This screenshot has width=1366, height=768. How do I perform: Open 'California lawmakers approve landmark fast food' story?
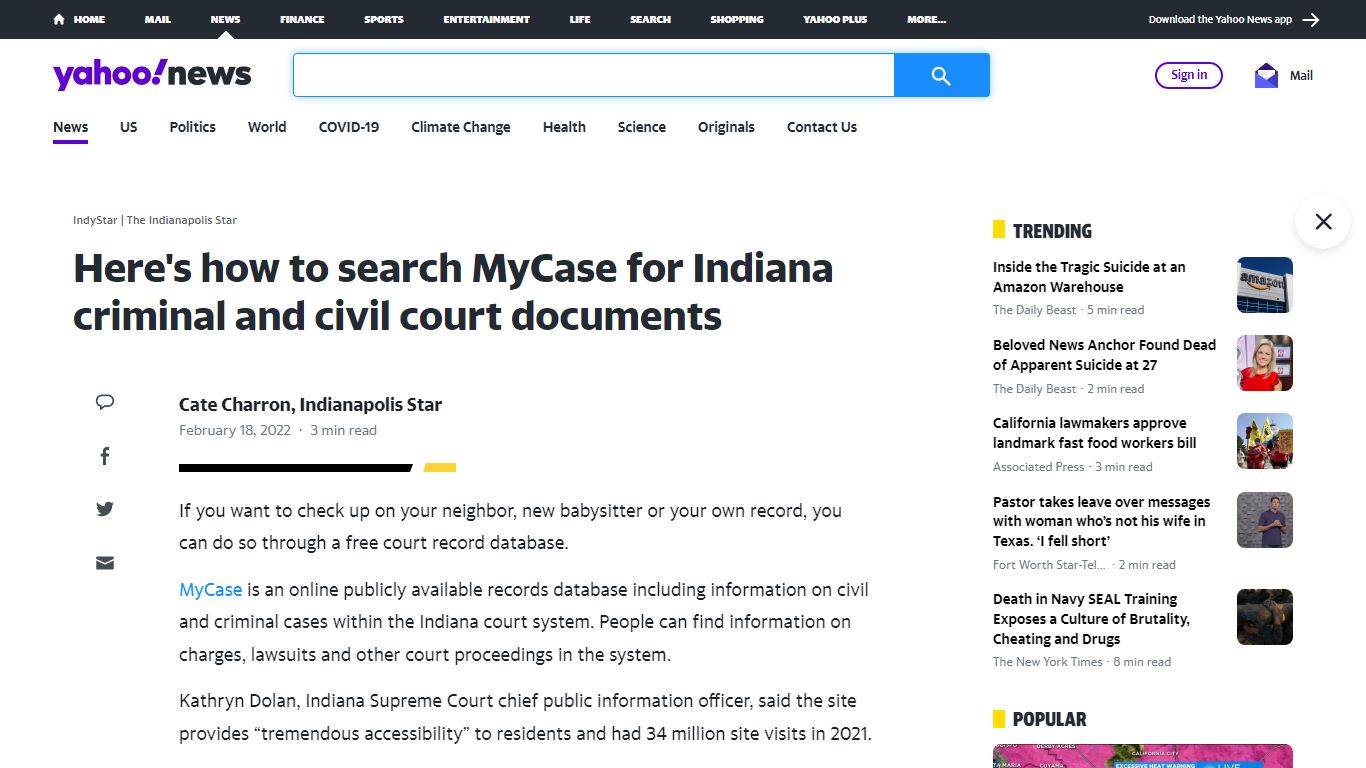[x=1094, y=433]
